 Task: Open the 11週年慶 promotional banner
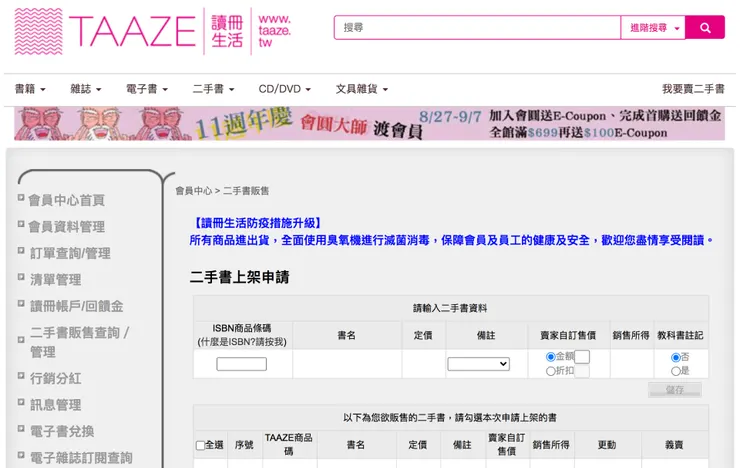pos(370,124)
